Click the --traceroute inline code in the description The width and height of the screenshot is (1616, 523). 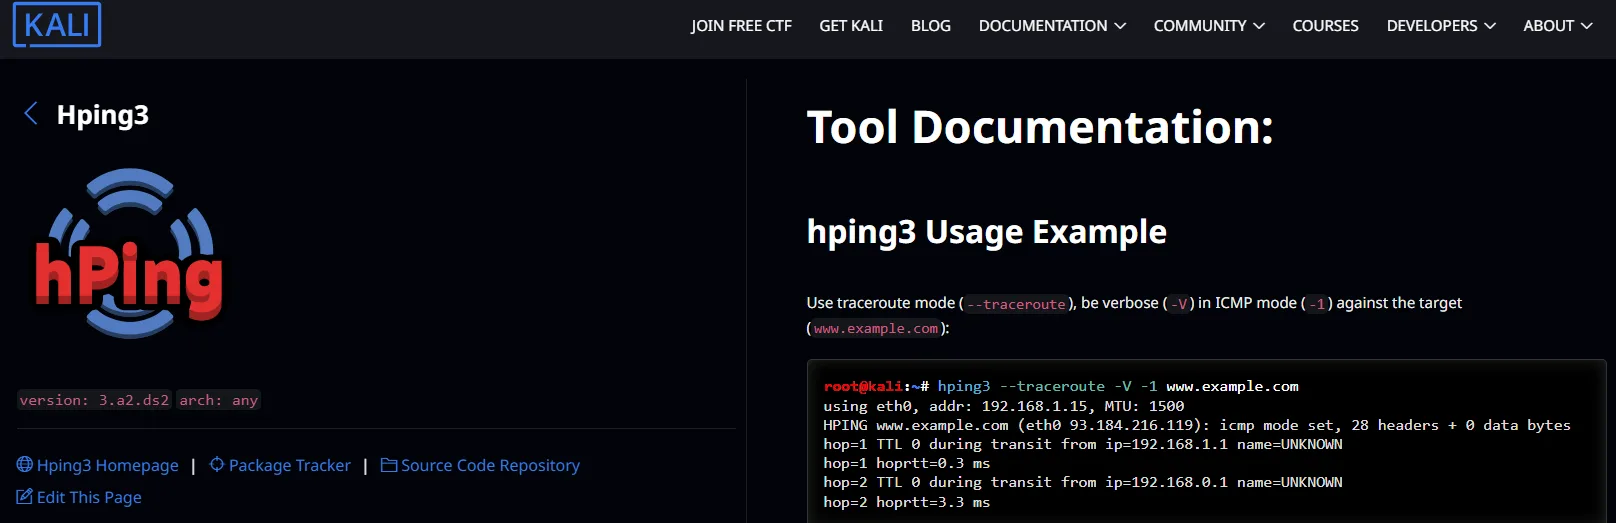click(x=1016, y=304)
